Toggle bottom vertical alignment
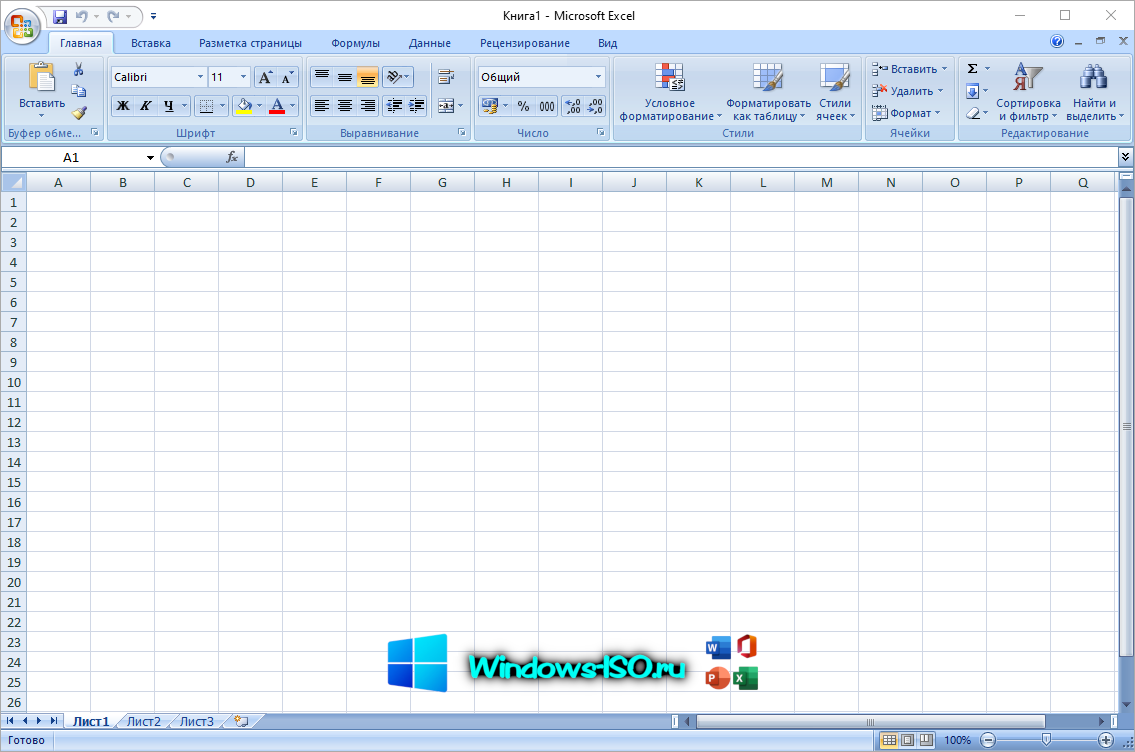 pyautogui.click(x=368, y=77)
